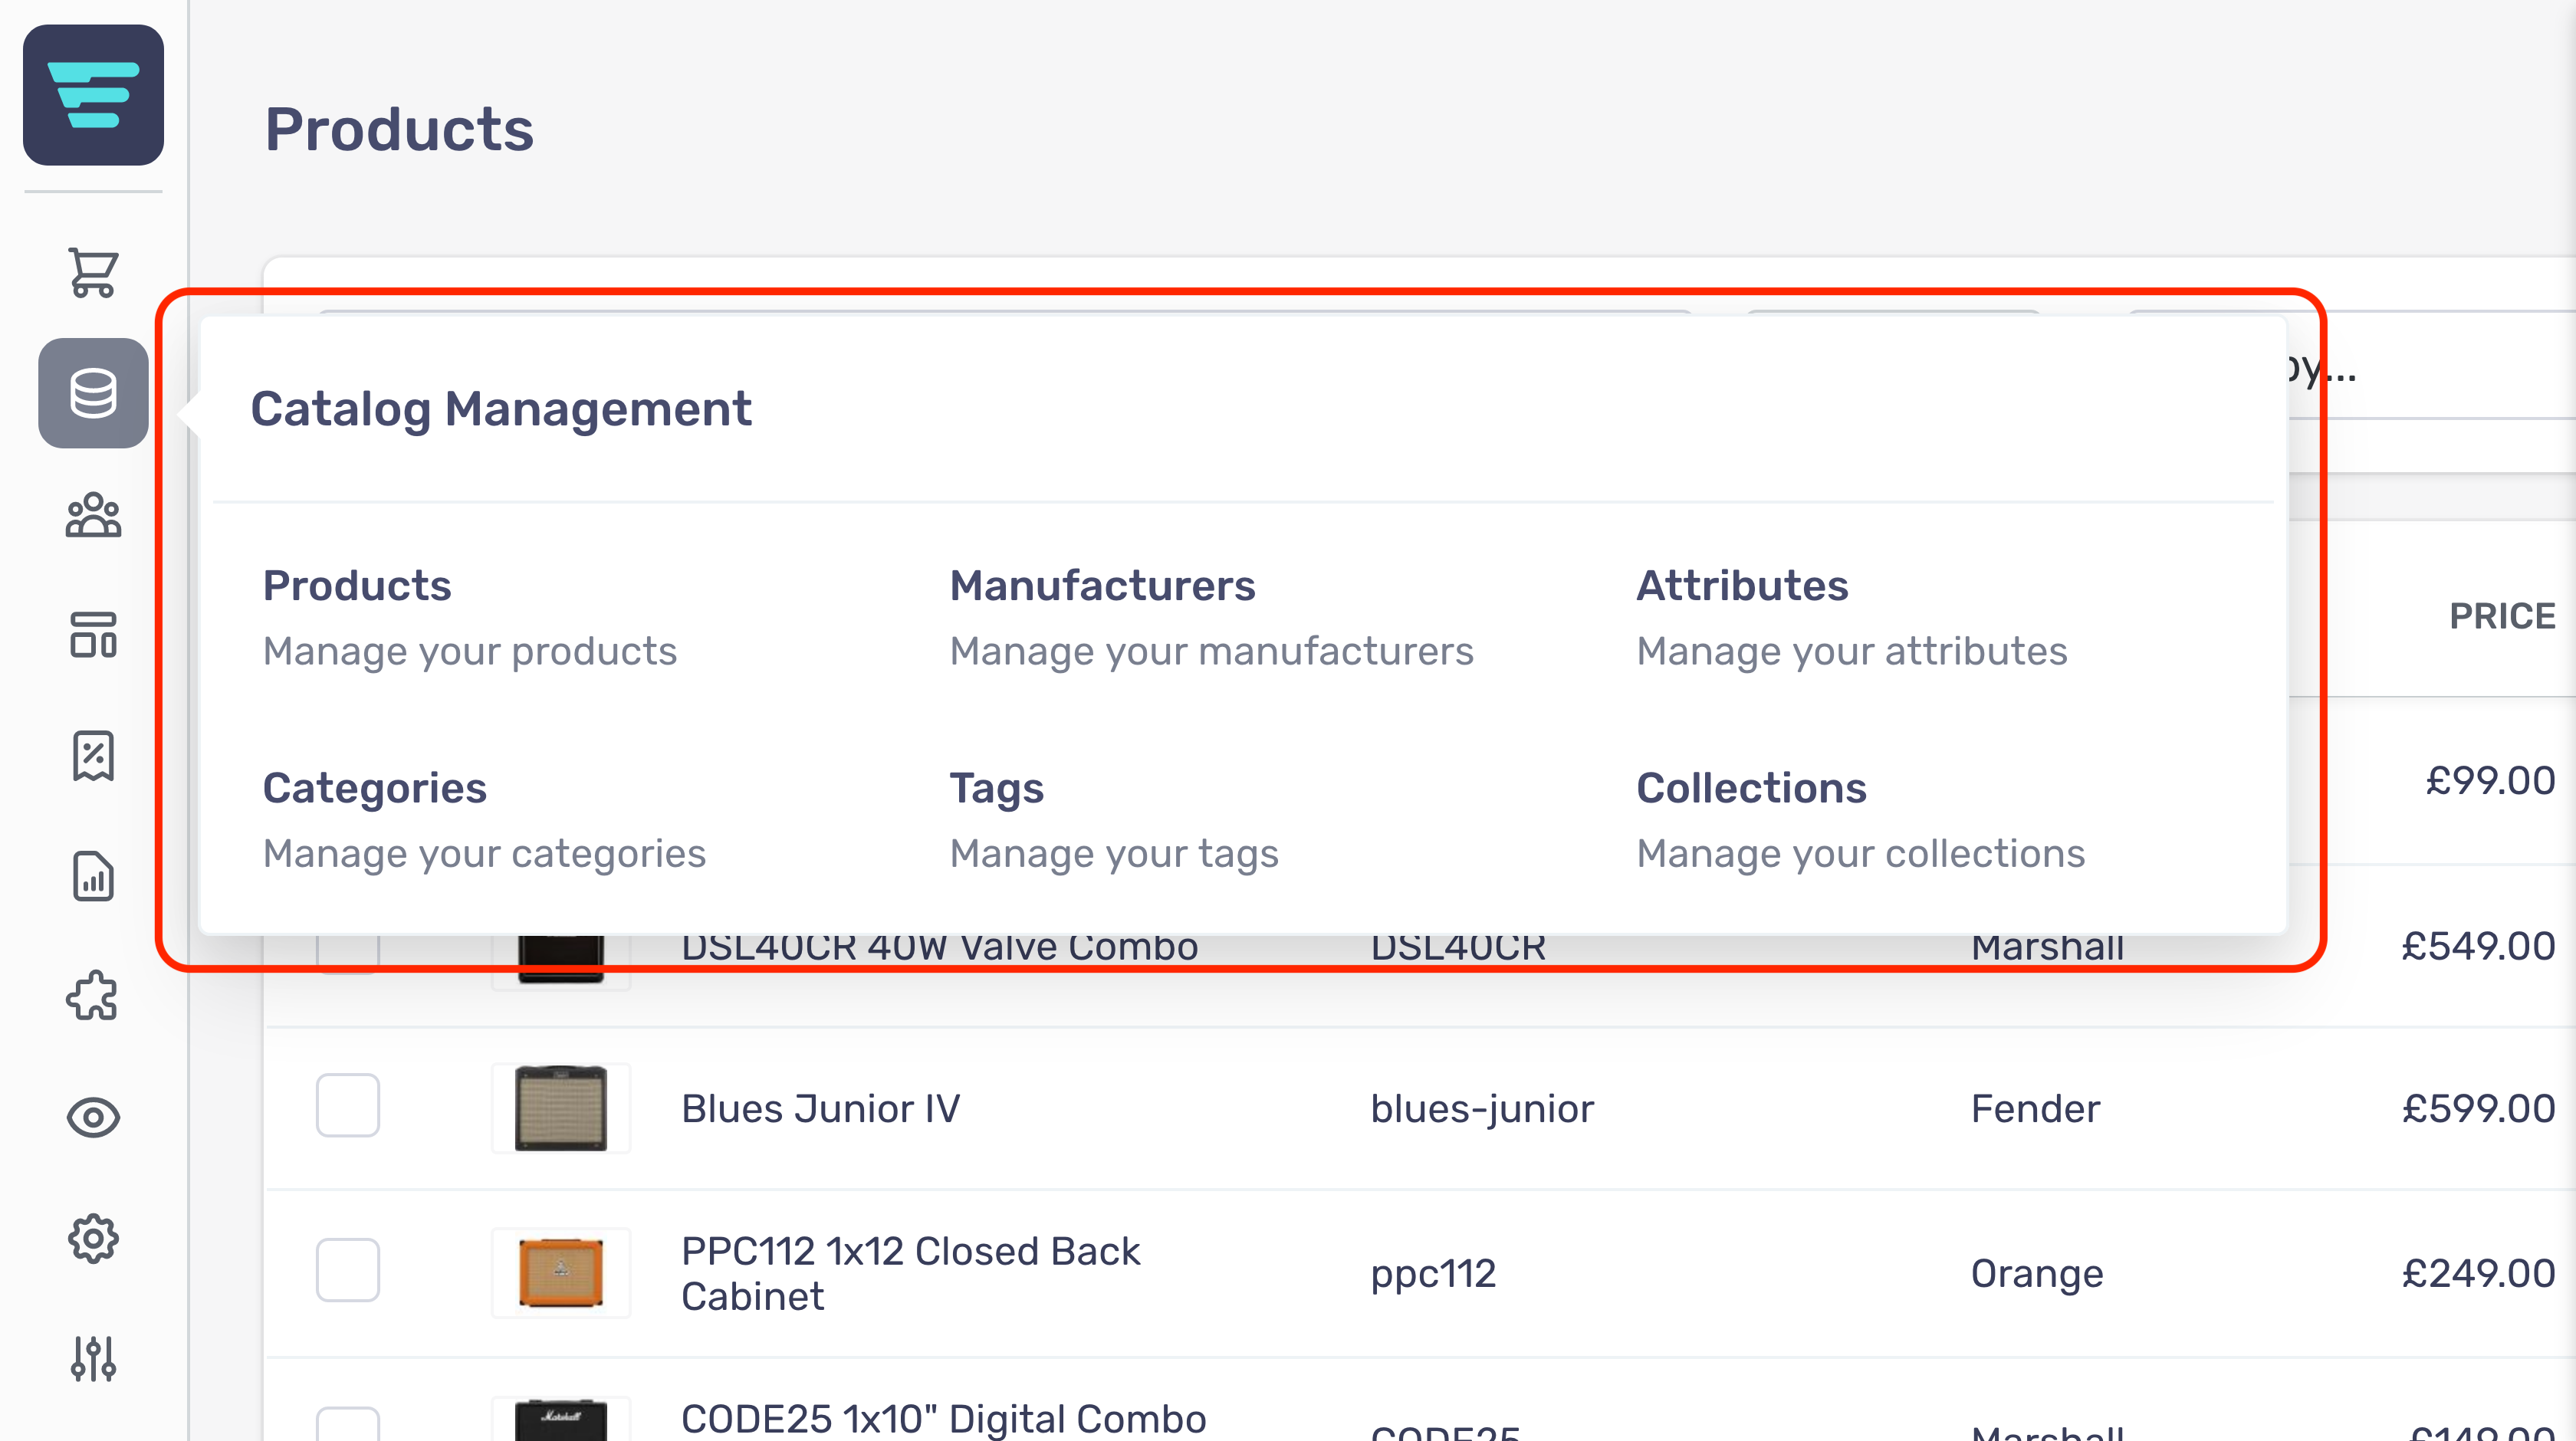Open the Blues Junior IV product name
Image resolution: width=2576 pixels, height=1441 pixels.
(x=820, y=1108)
